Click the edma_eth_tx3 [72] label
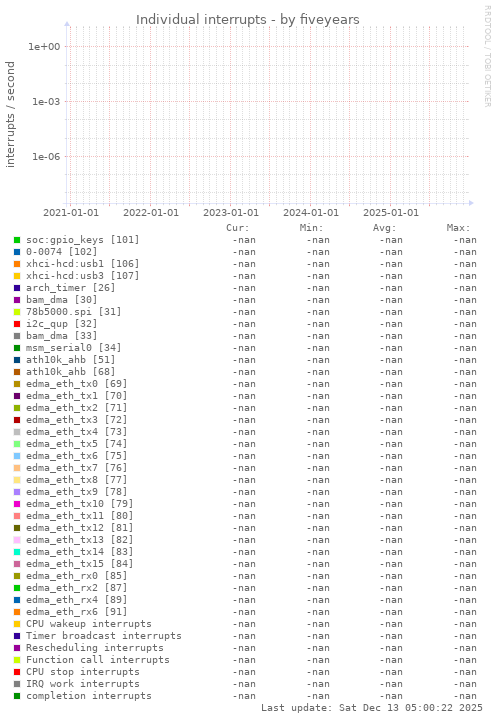Image resolution: width=497 pixels, height=720 pixels. (76, 420)
